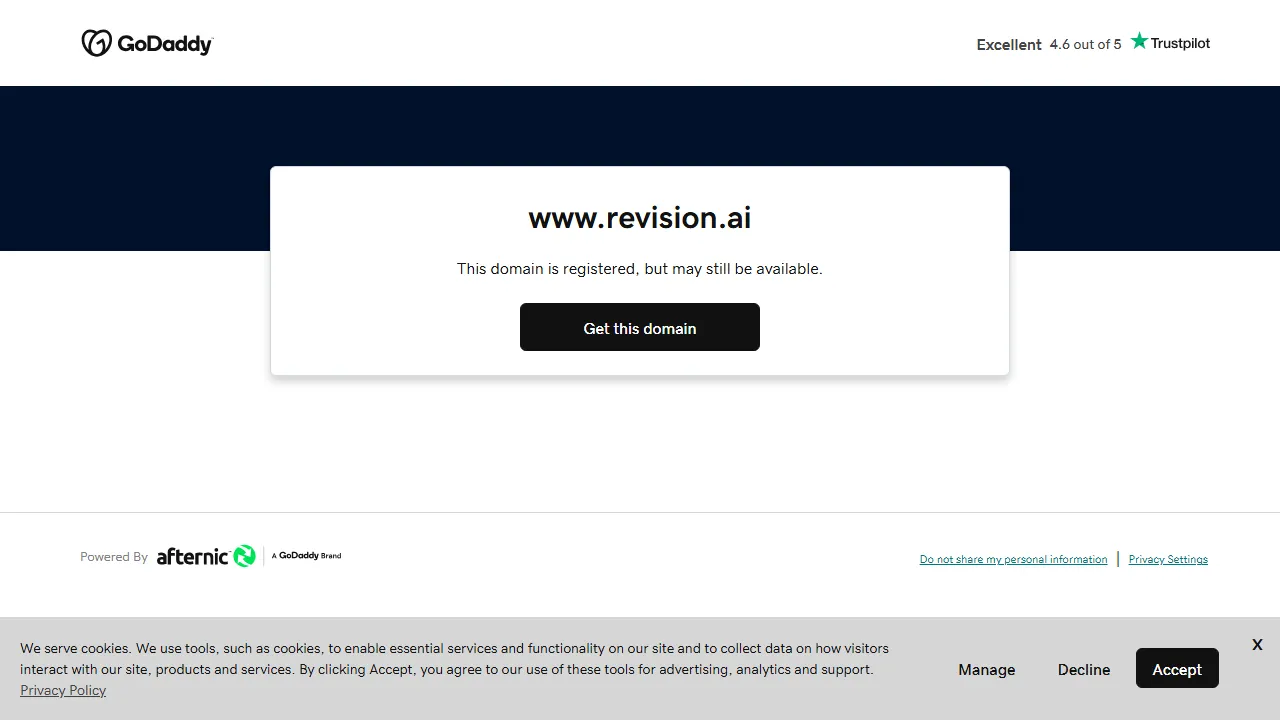Viewport: 1280px width, 720px height.
Task: Click the GoDaddy logo icon
Action: (97, 43)
